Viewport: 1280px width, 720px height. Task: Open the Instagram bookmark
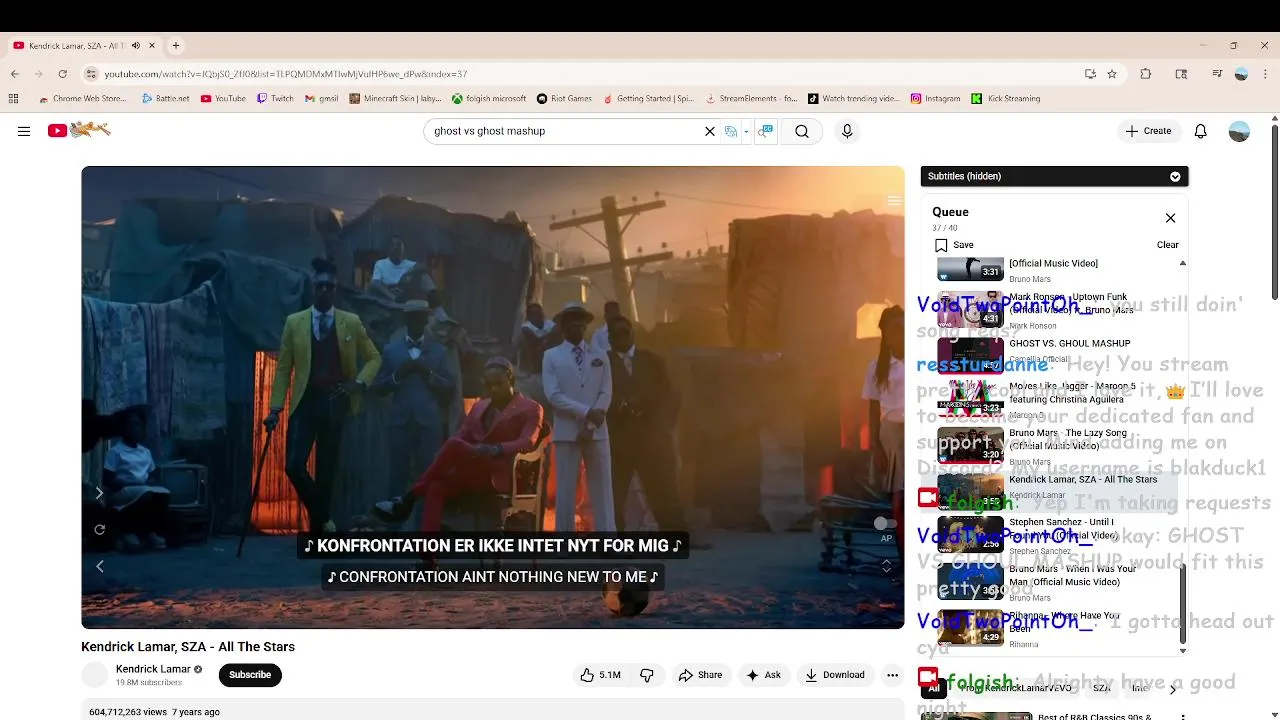pos(935,99)
